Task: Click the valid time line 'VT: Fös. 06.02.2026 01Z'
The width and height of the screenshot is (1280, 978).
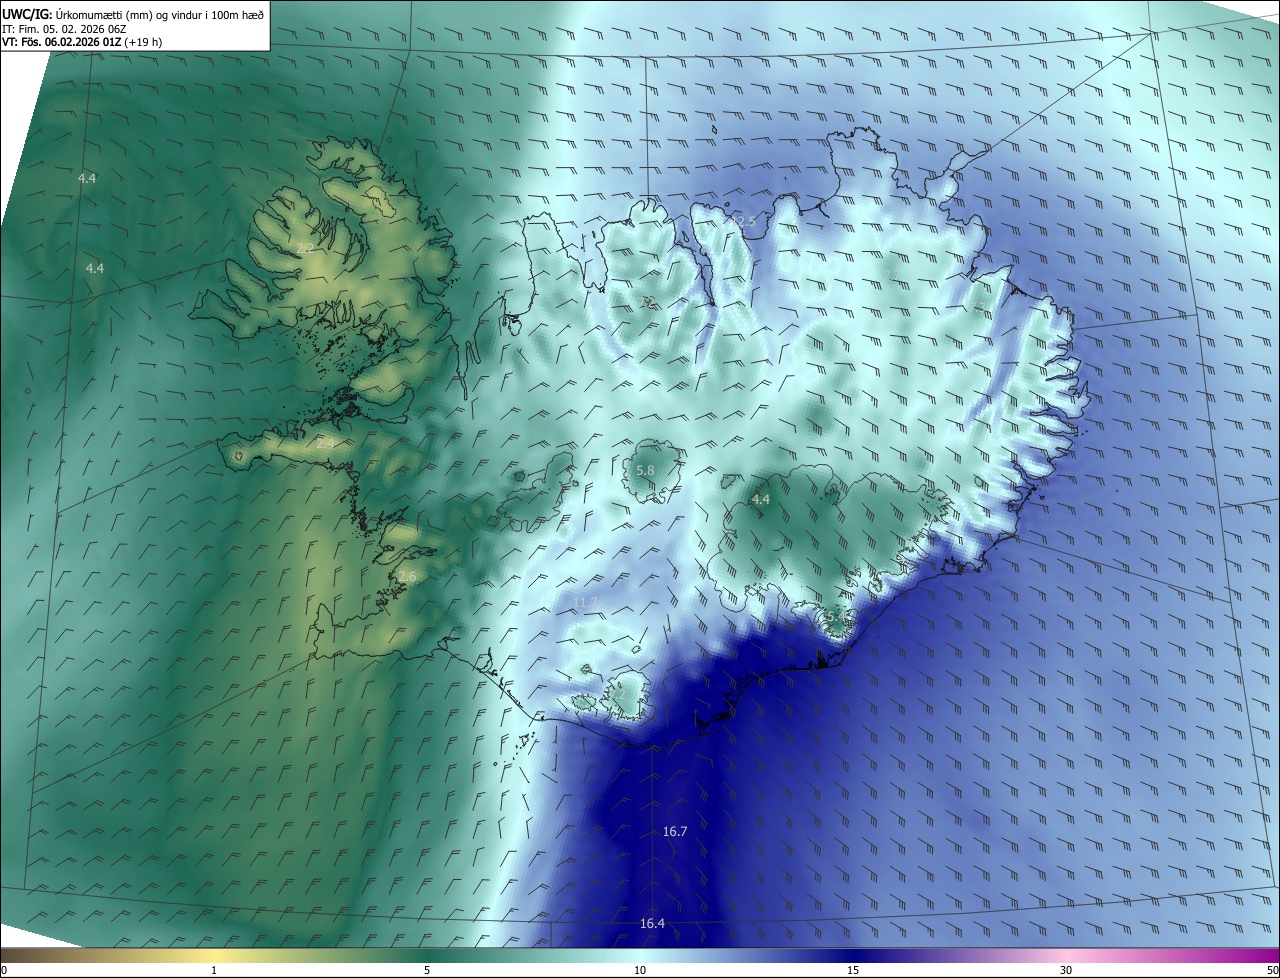Action: pyautogui.click(x=61, y=42)
